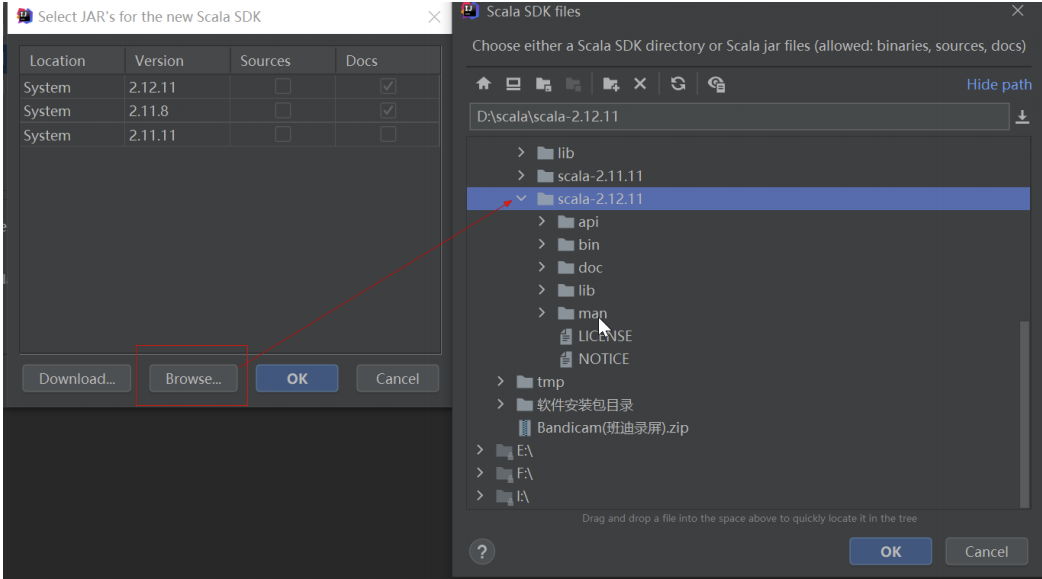The image size is (1042, 579).
Task: Click the Home directory icon in file browser
Action: (484, 84)
